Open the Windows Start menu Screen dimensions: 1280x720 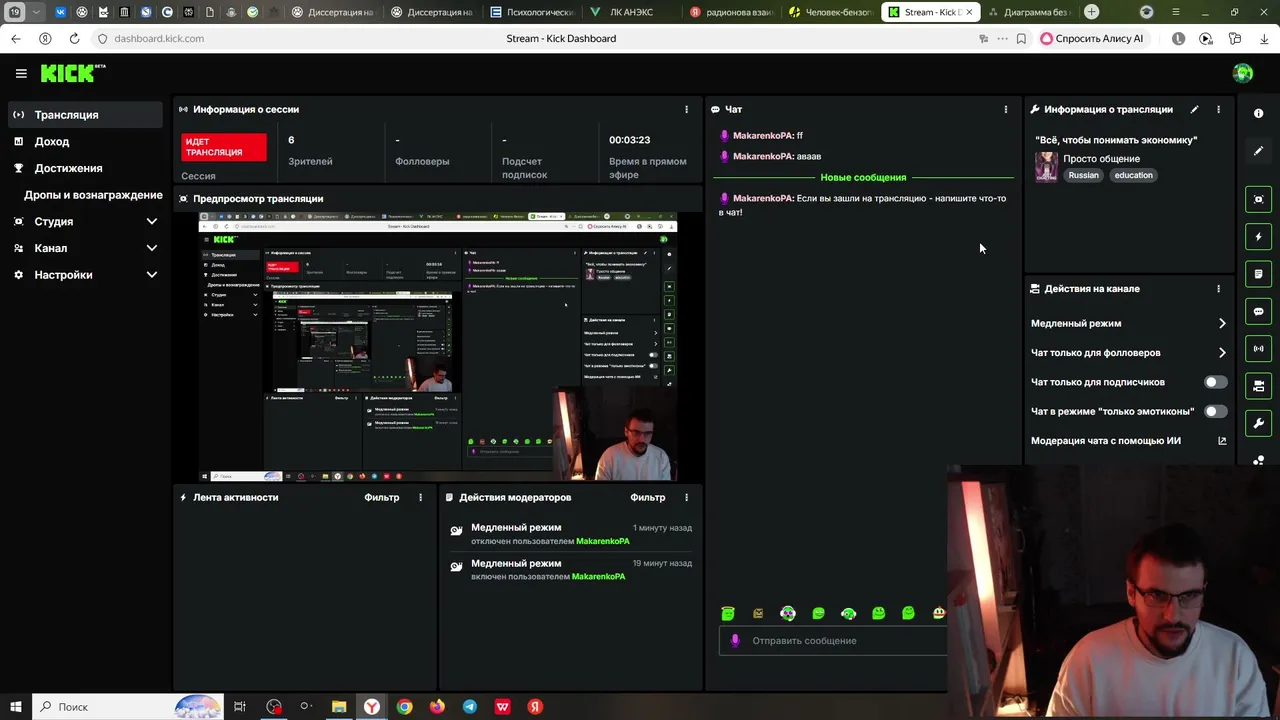(x=14, y=707)
